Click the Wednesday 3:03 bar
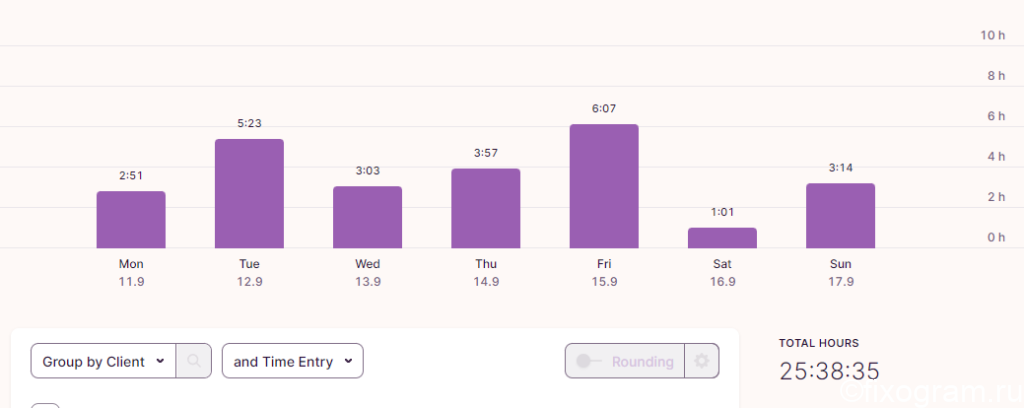Screen dimensions: 1024x408 pos(368,217)
